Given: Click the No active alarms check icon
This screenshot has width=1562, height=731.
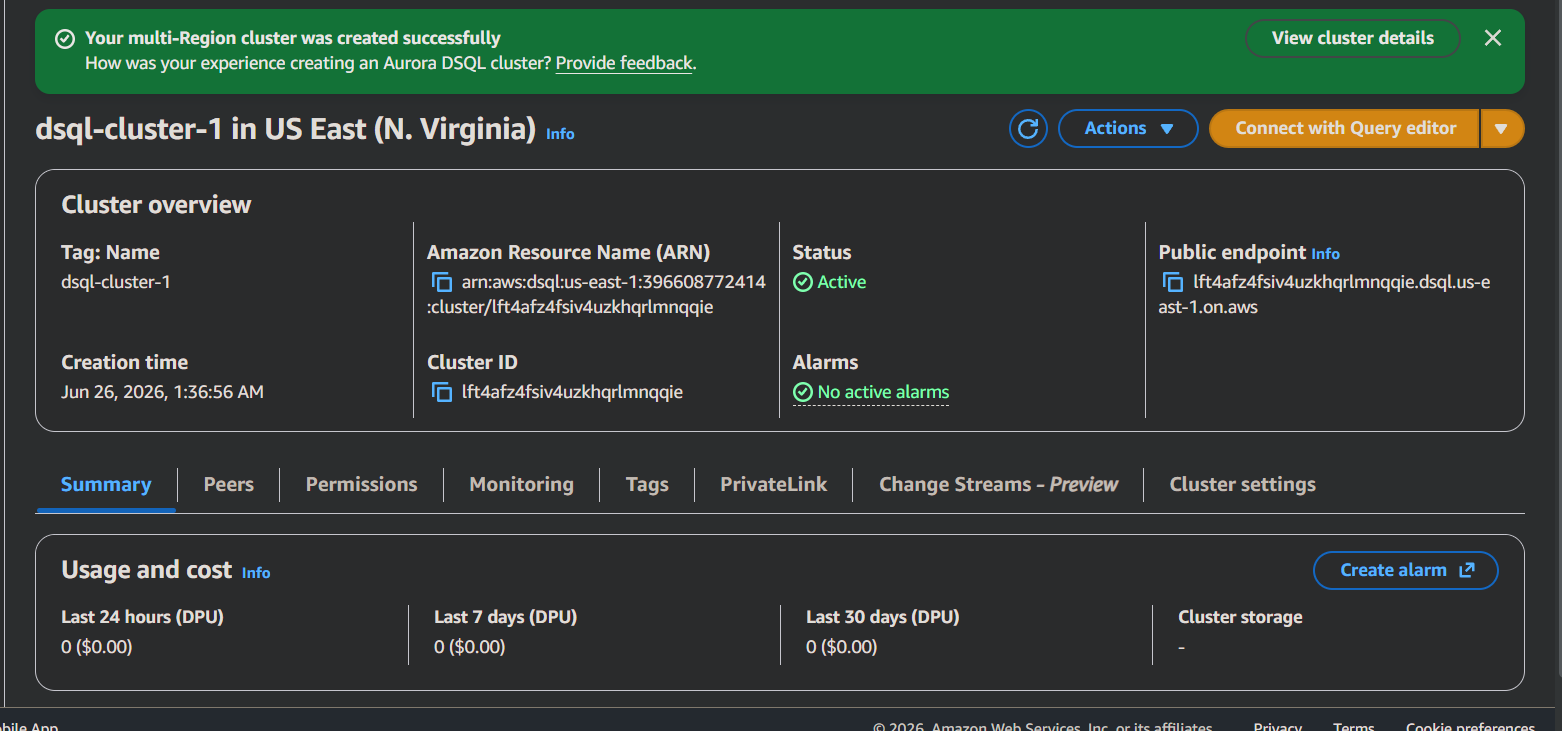Looking at the screenshot, I should click(x=802, y=392).
